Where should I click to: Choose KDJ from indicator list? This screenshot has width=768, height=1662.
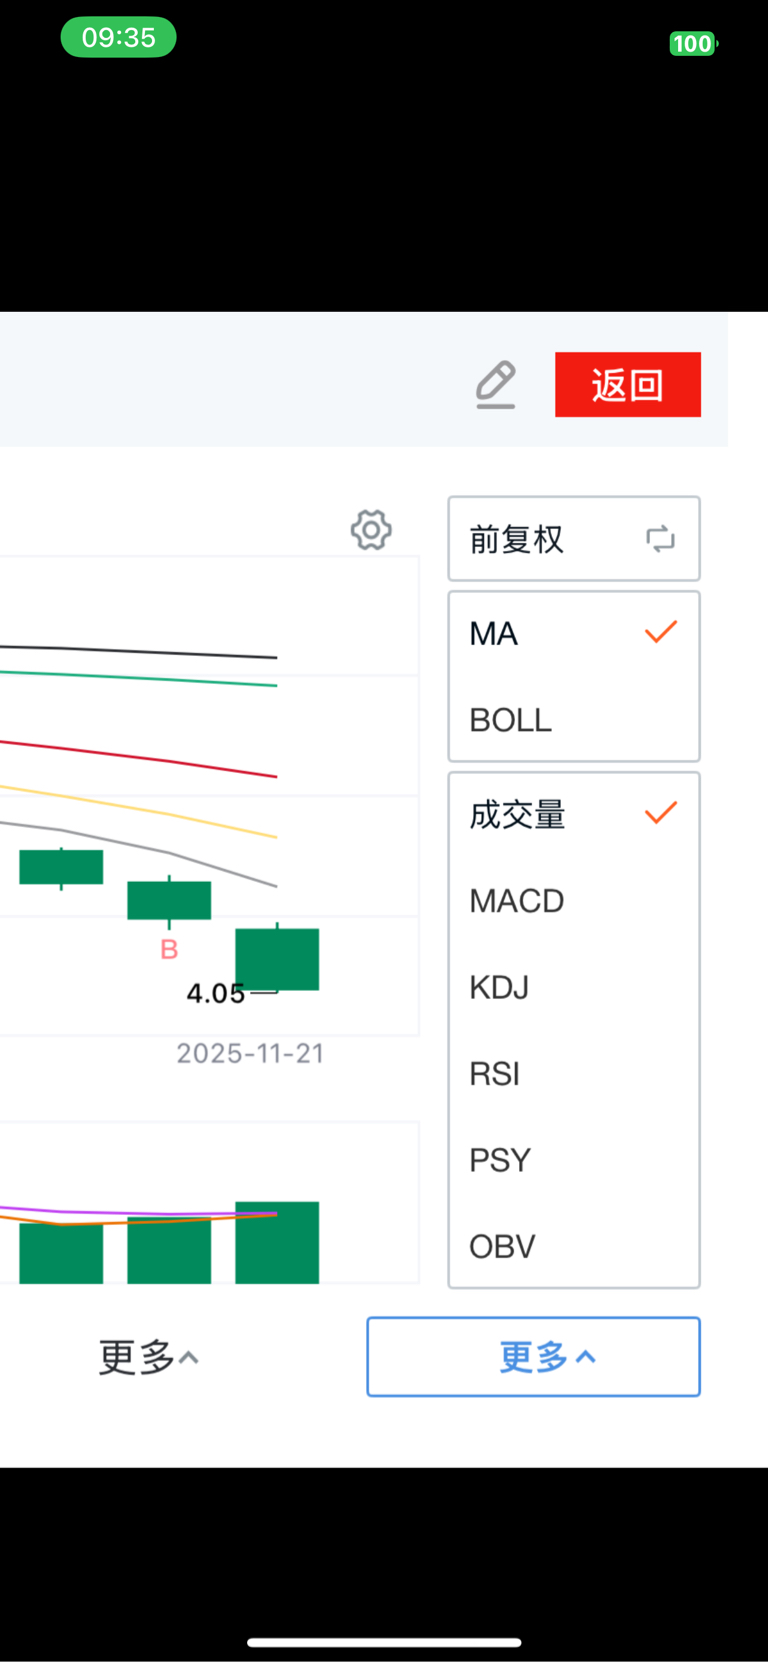499,988
